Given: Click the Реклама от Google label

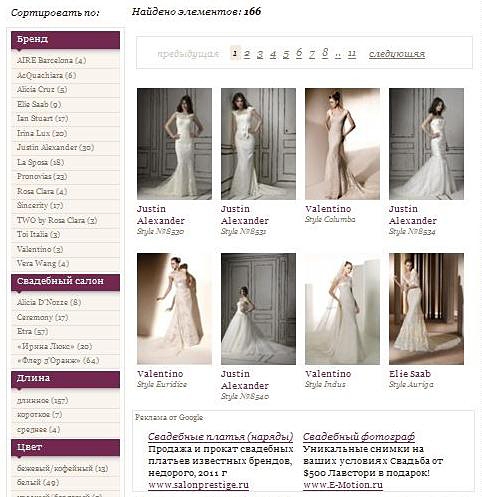Looking at the screenshot, I should point(169,417).
